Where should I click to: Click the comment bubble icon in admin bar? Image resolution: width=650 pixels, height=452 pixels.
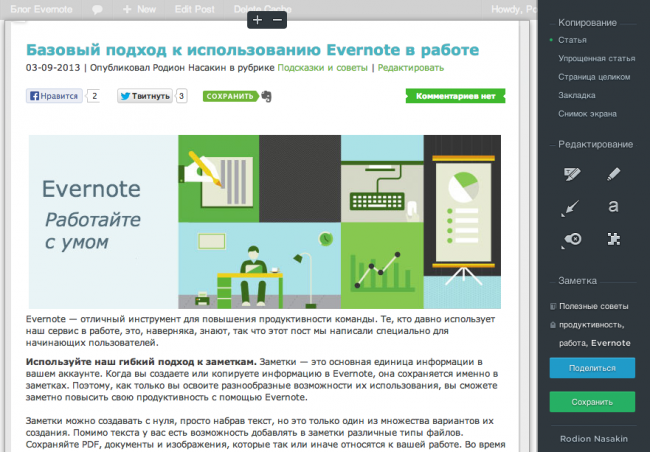click(97, 10)
